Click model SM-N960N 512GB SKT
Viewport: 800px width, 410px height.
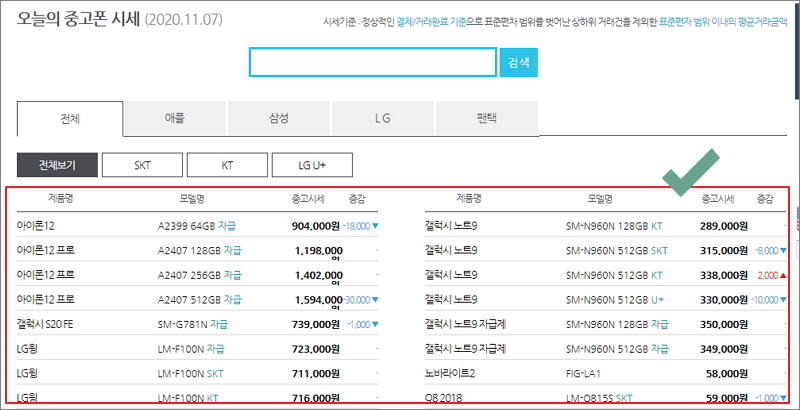pos(617,250)
